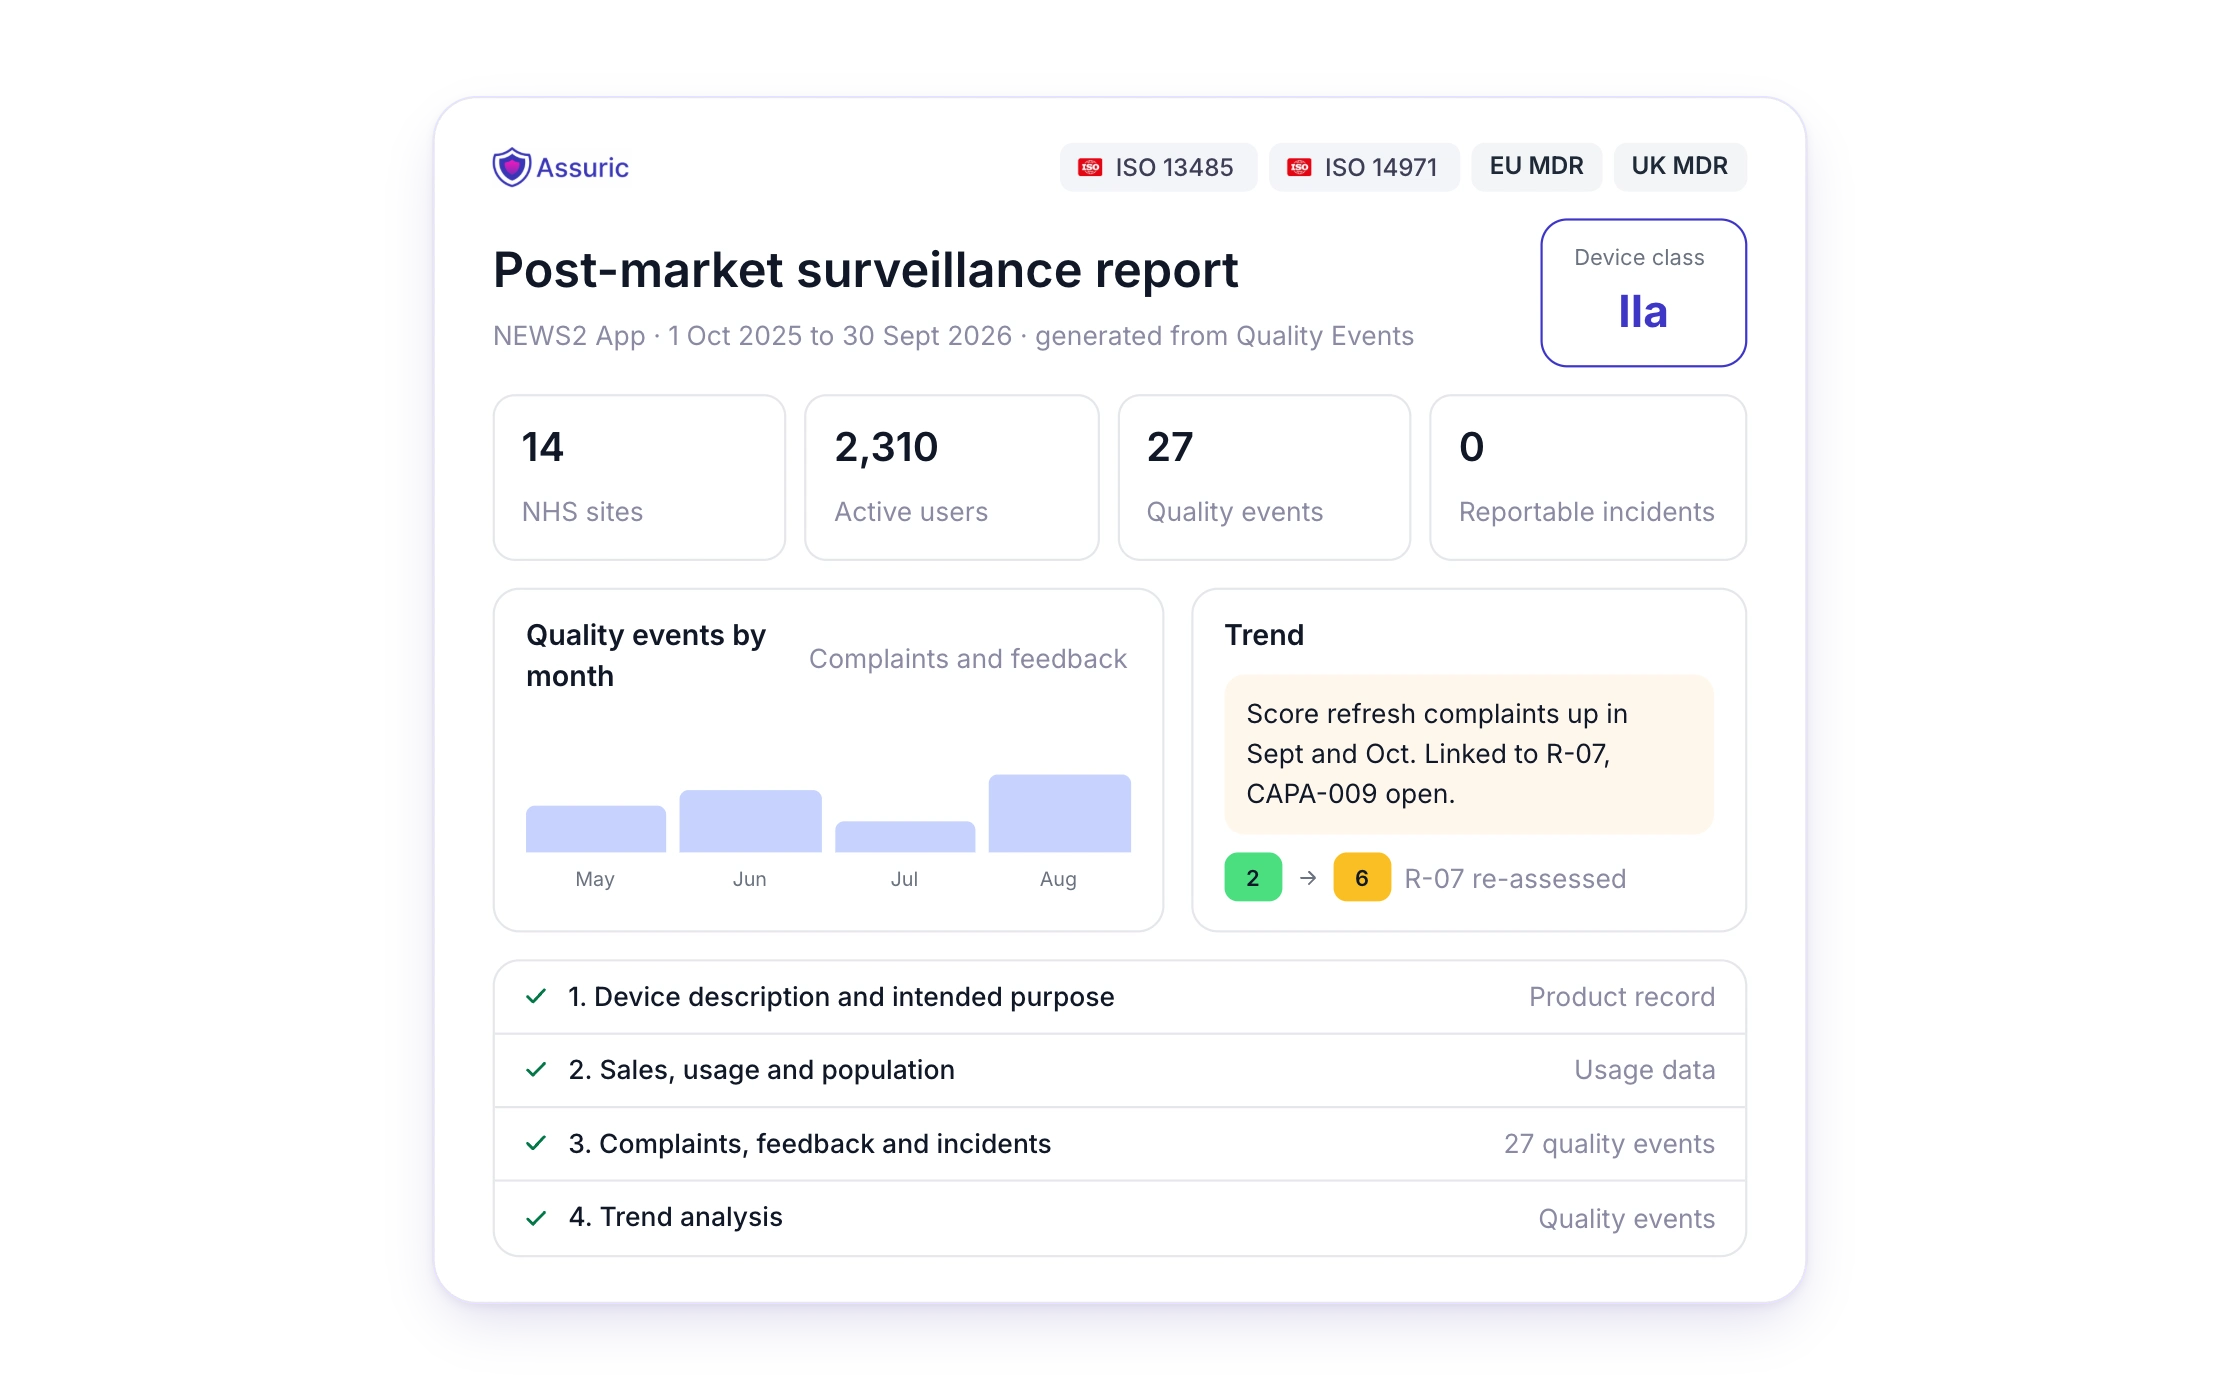The width and height of the screenshot is (2240, 1400).
Task: Open section 4. Trend analysis
Action: [x=1120, y=1218]
